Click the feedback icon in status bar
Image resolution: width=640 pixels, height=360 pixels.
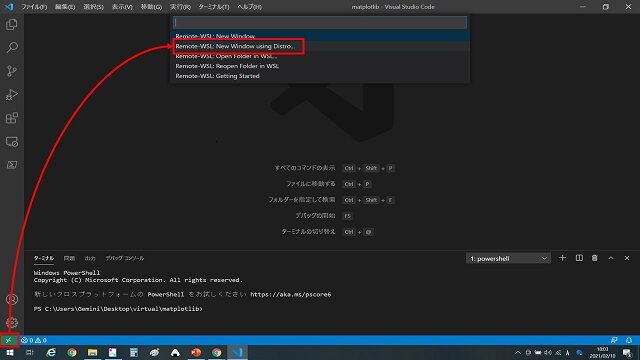point(614,340)
